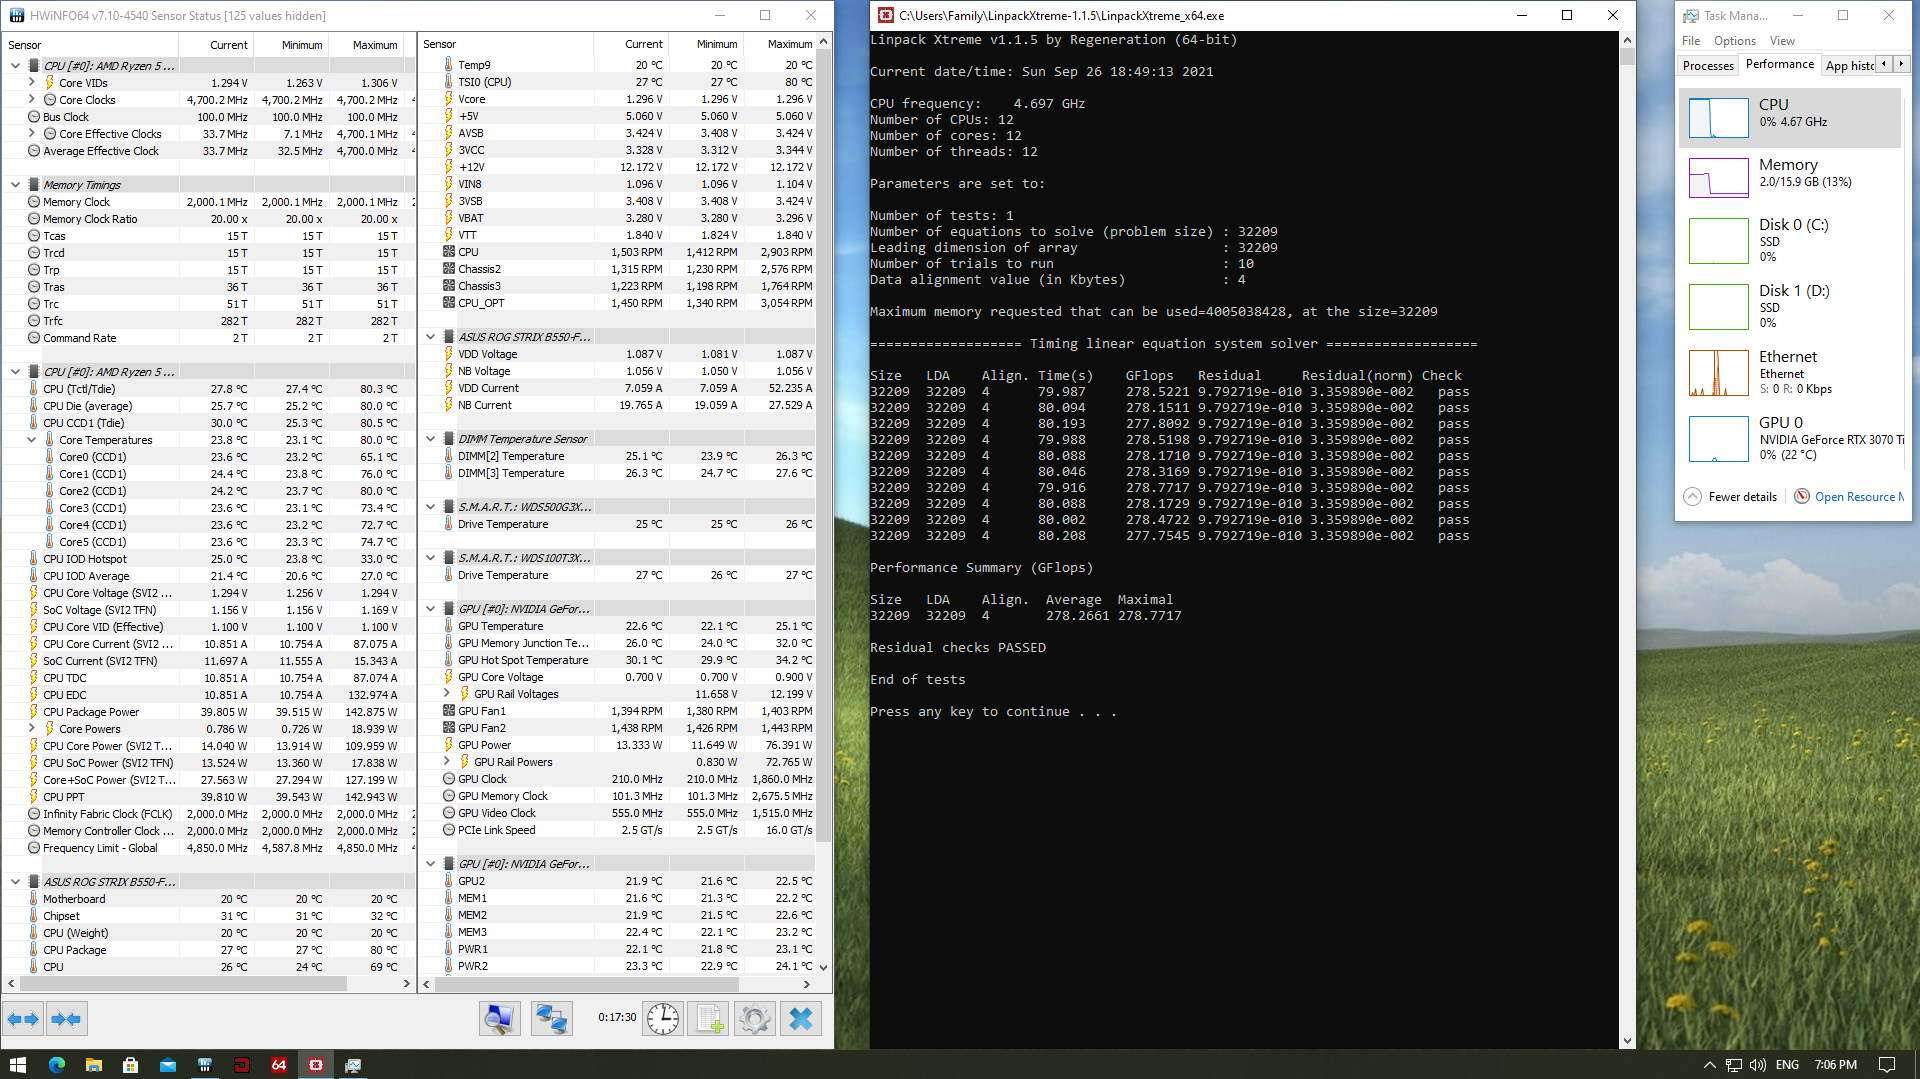The width and height of the screenshot is (1920, 1079).
Task: Click the taskbar clock 7:06 PM
Action: 1835,1065
